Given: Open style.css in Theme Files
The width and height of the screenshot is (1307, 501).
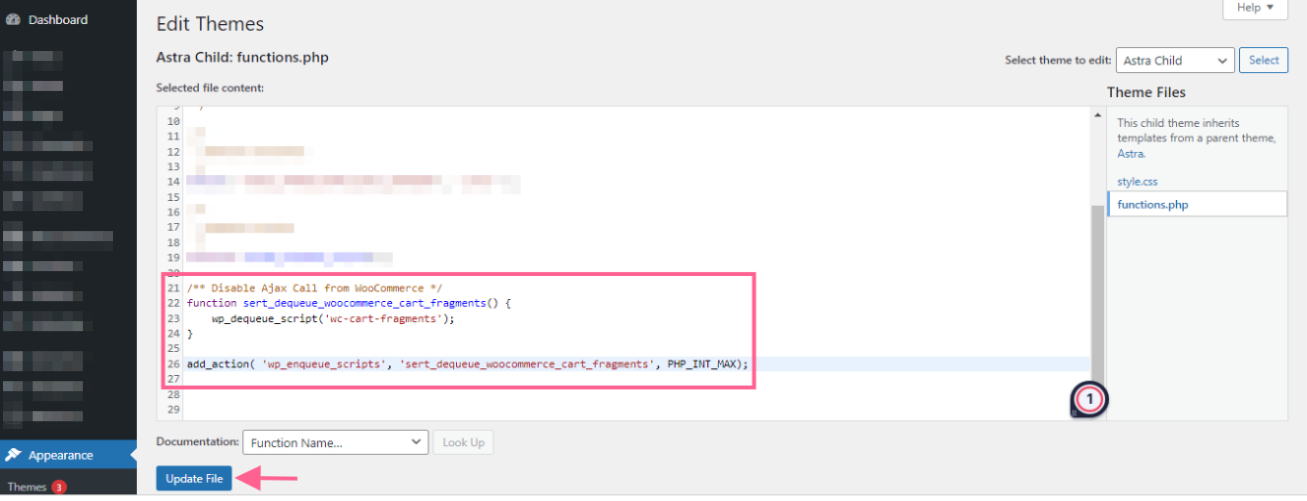Looking at the screenshot, I should 1137,182.
